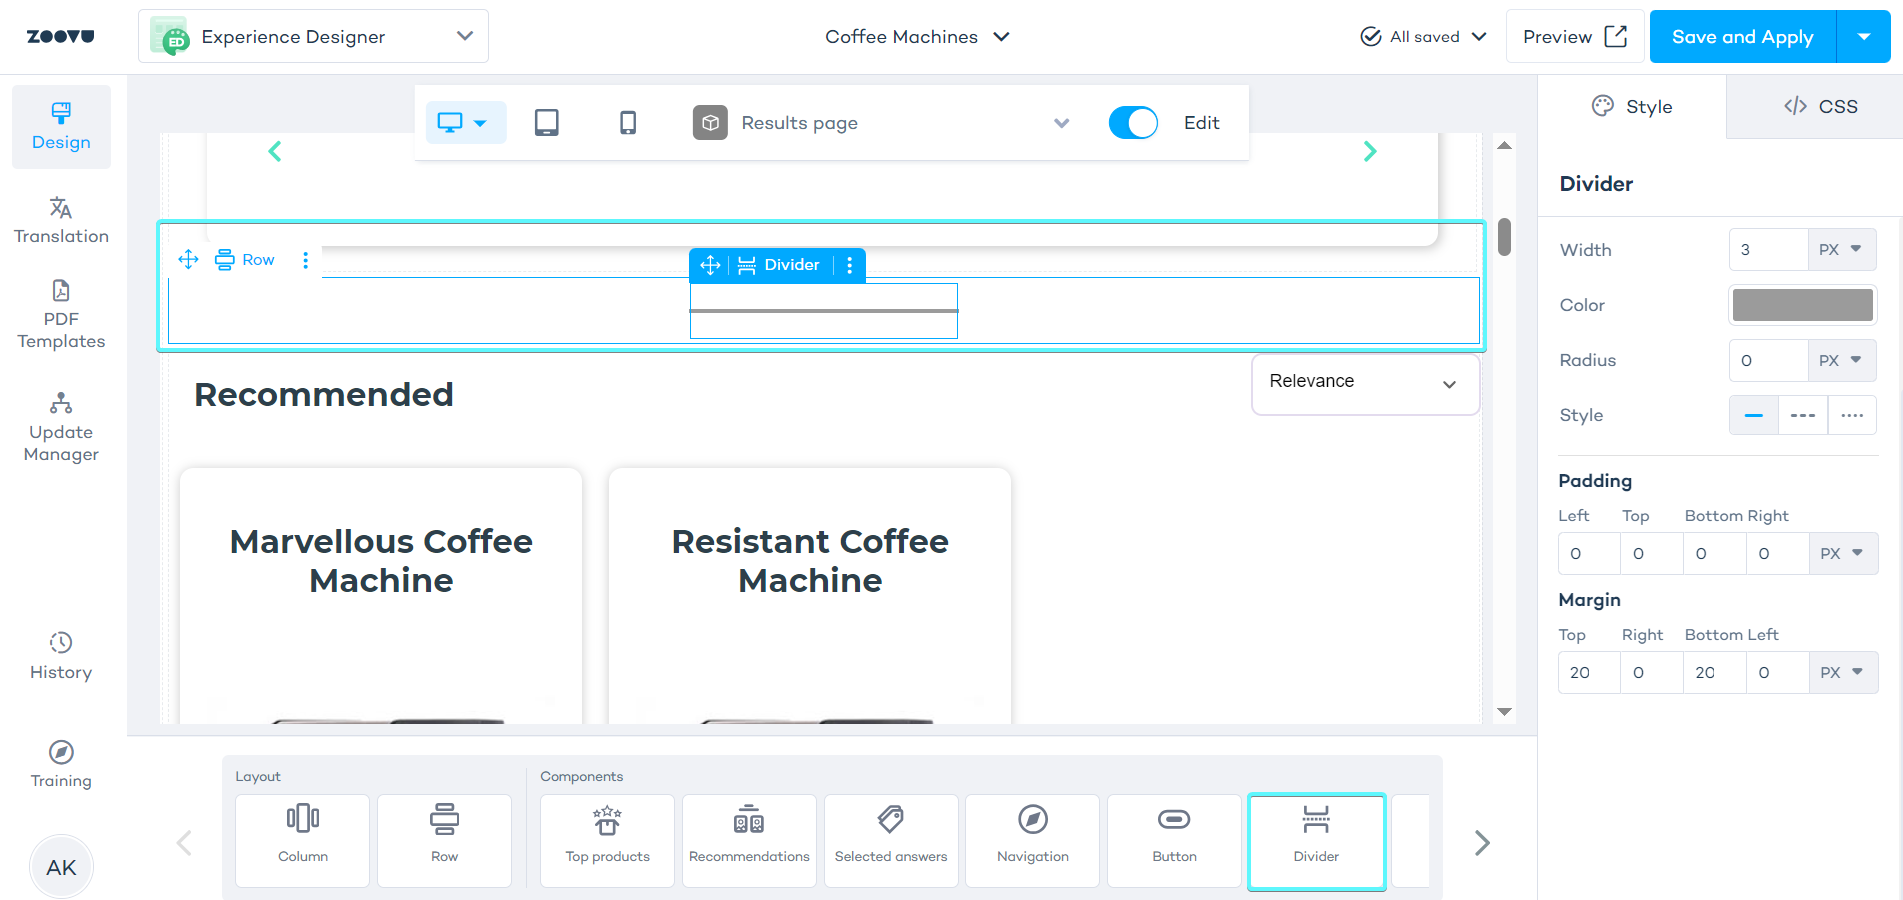1903x900 pixels.
Task: Click the Divider options three-dot menu
Action: pyautogui.click(x=850, y=265)
